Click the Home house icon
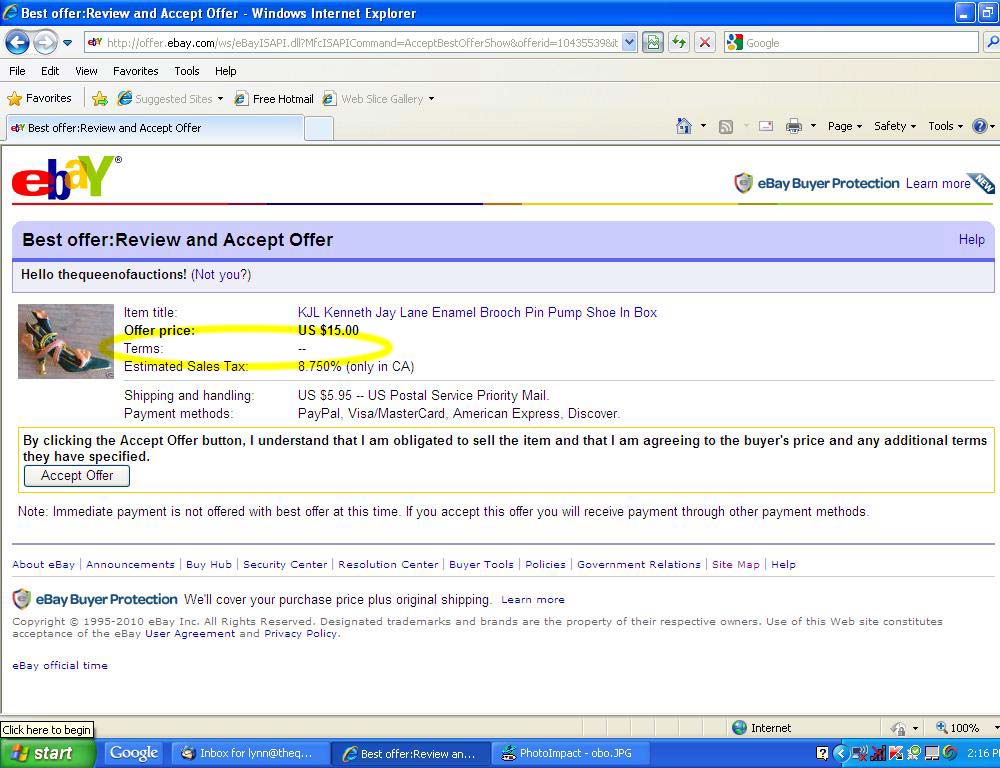The image size is (1000, 768). coord(684,126)
